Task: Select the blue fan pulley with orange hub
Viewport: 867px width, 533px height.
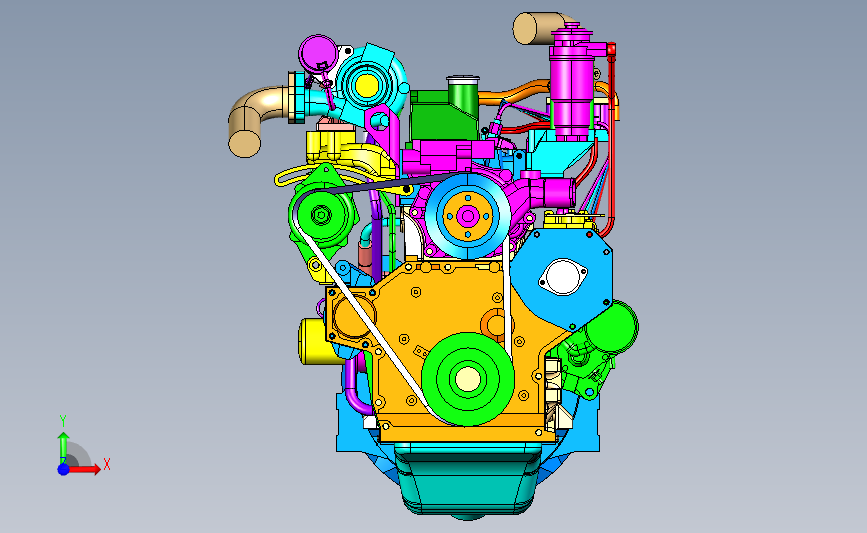Action: (x=468, y=216)
